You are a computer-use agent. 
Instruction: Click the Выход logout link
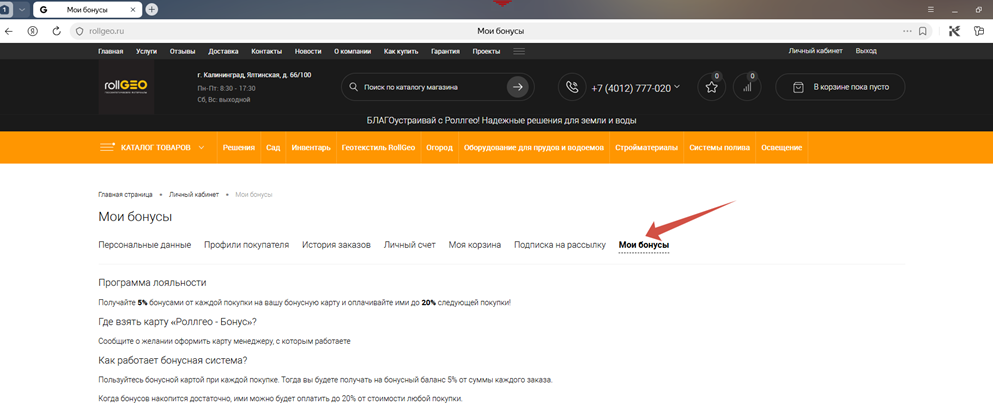pos(866,51)
